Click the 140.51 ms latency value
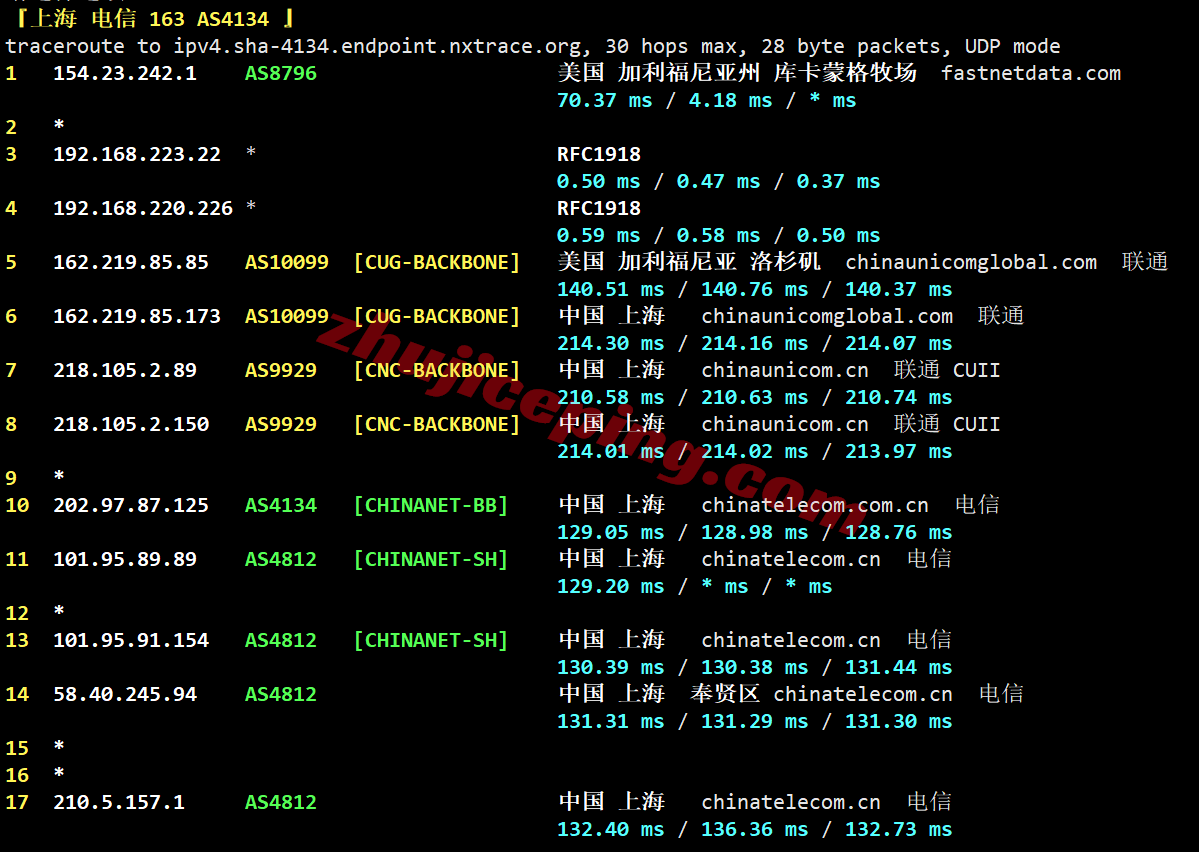The height and width of the screenshot is (852, 1199). tap(611, 289)
